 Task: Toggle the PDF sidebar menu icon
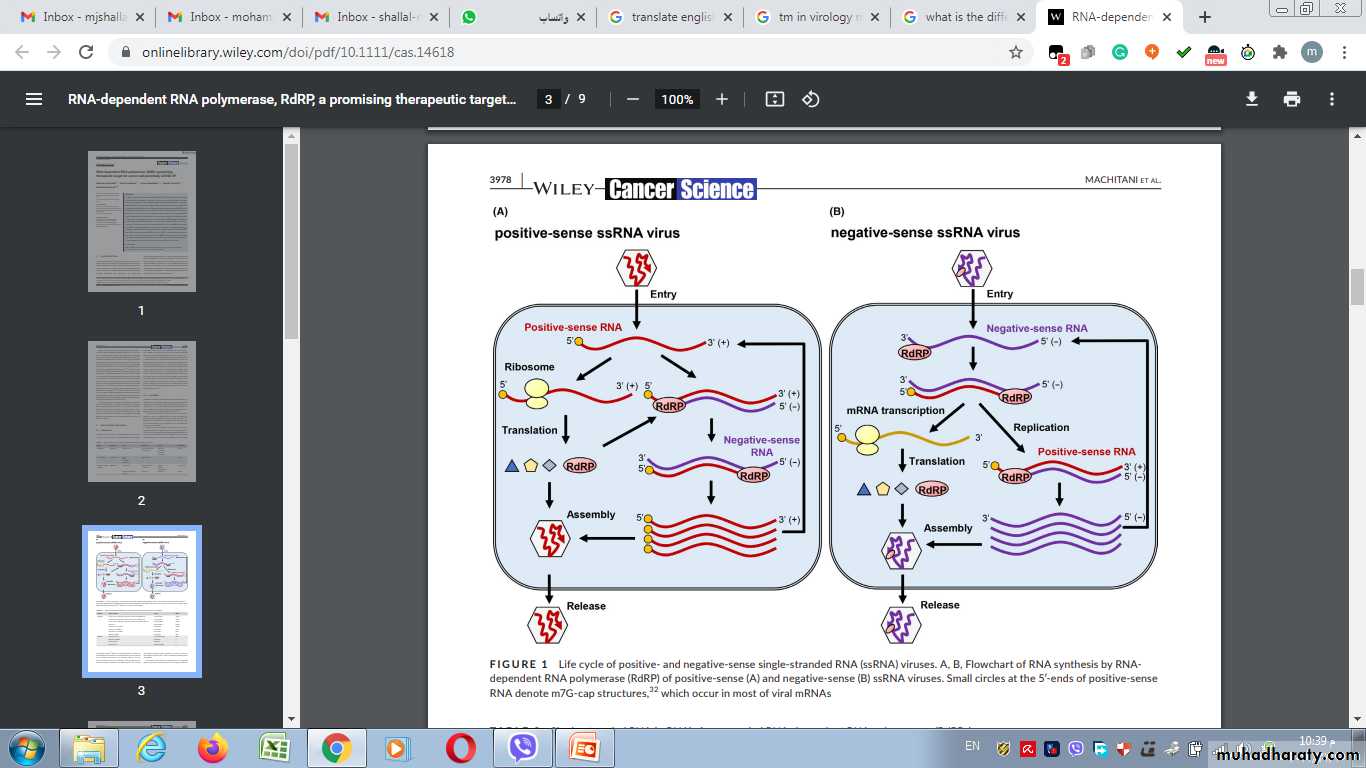pyautogui.click(x=33, y=99)
